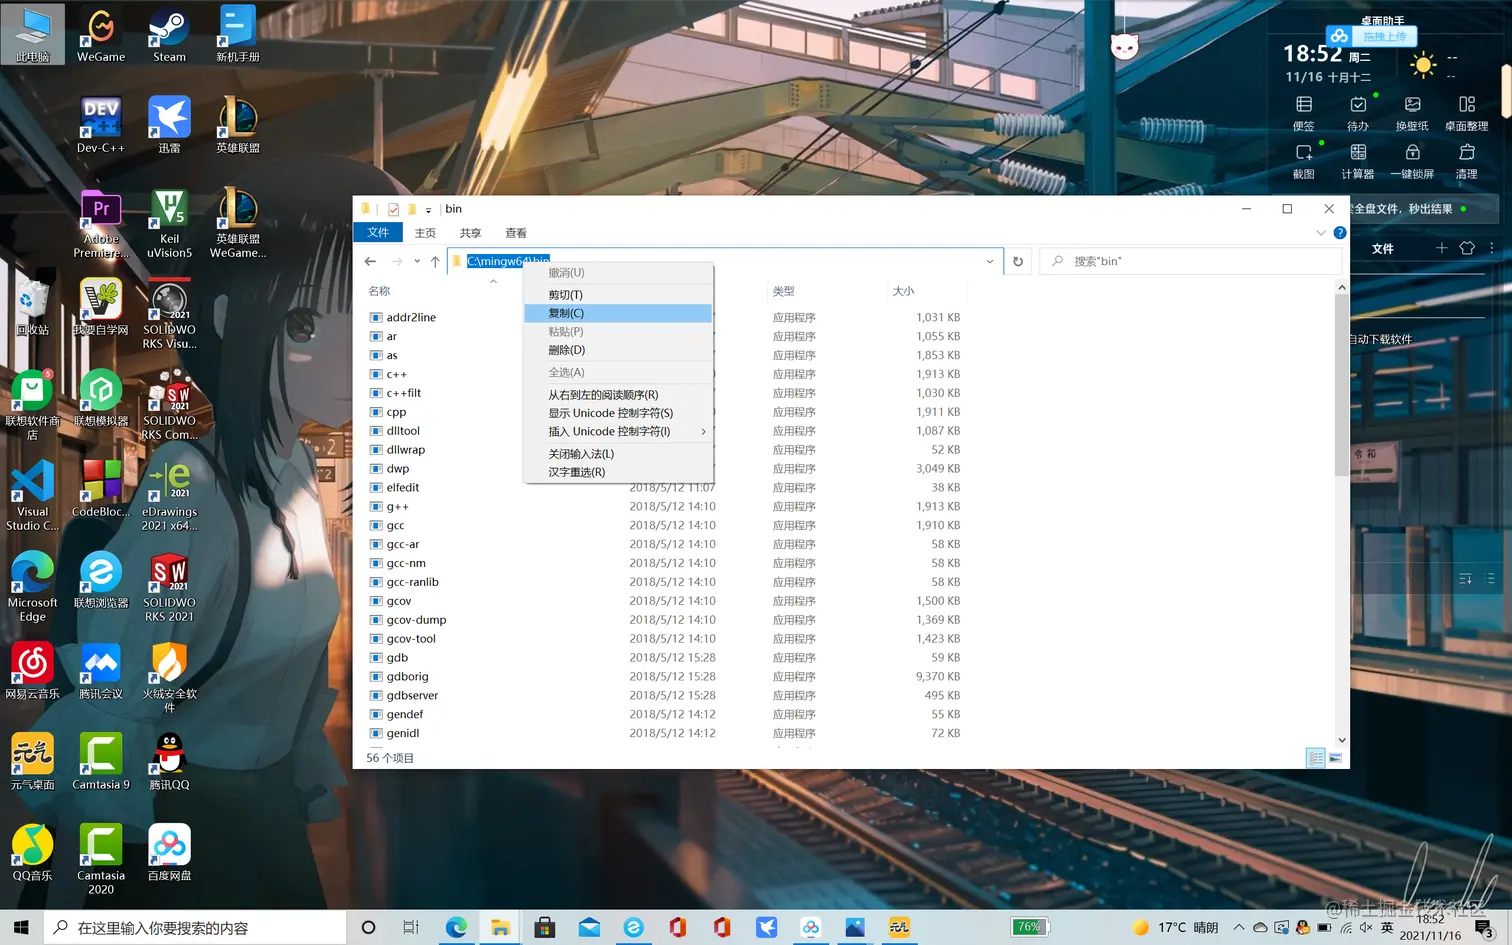Image resolution: width=1512 pixels, height=945 pixels.
Task: Click the 拖拽上传 upload floating button
Action: [1372, 37]
